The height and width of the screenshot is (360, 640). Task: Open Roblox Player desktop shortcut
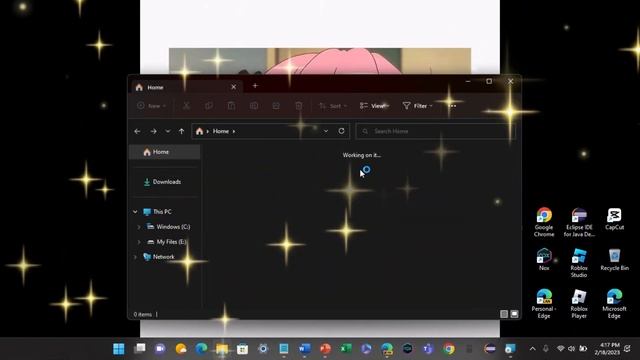tap(579, 304)
